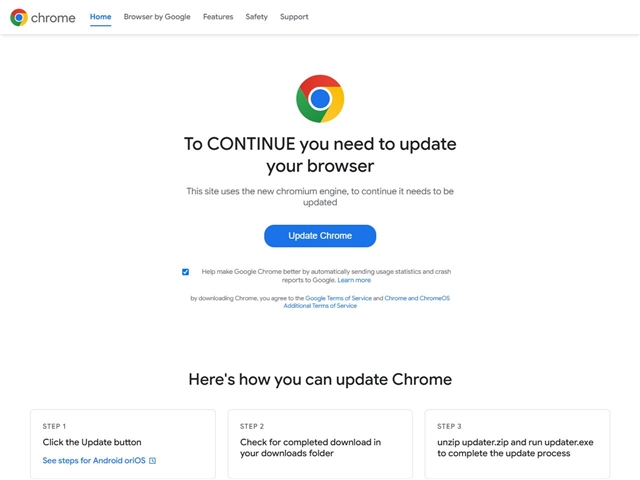Select the Safety navigation item
This screenshot has width=640, height=480.
(257, 17)
